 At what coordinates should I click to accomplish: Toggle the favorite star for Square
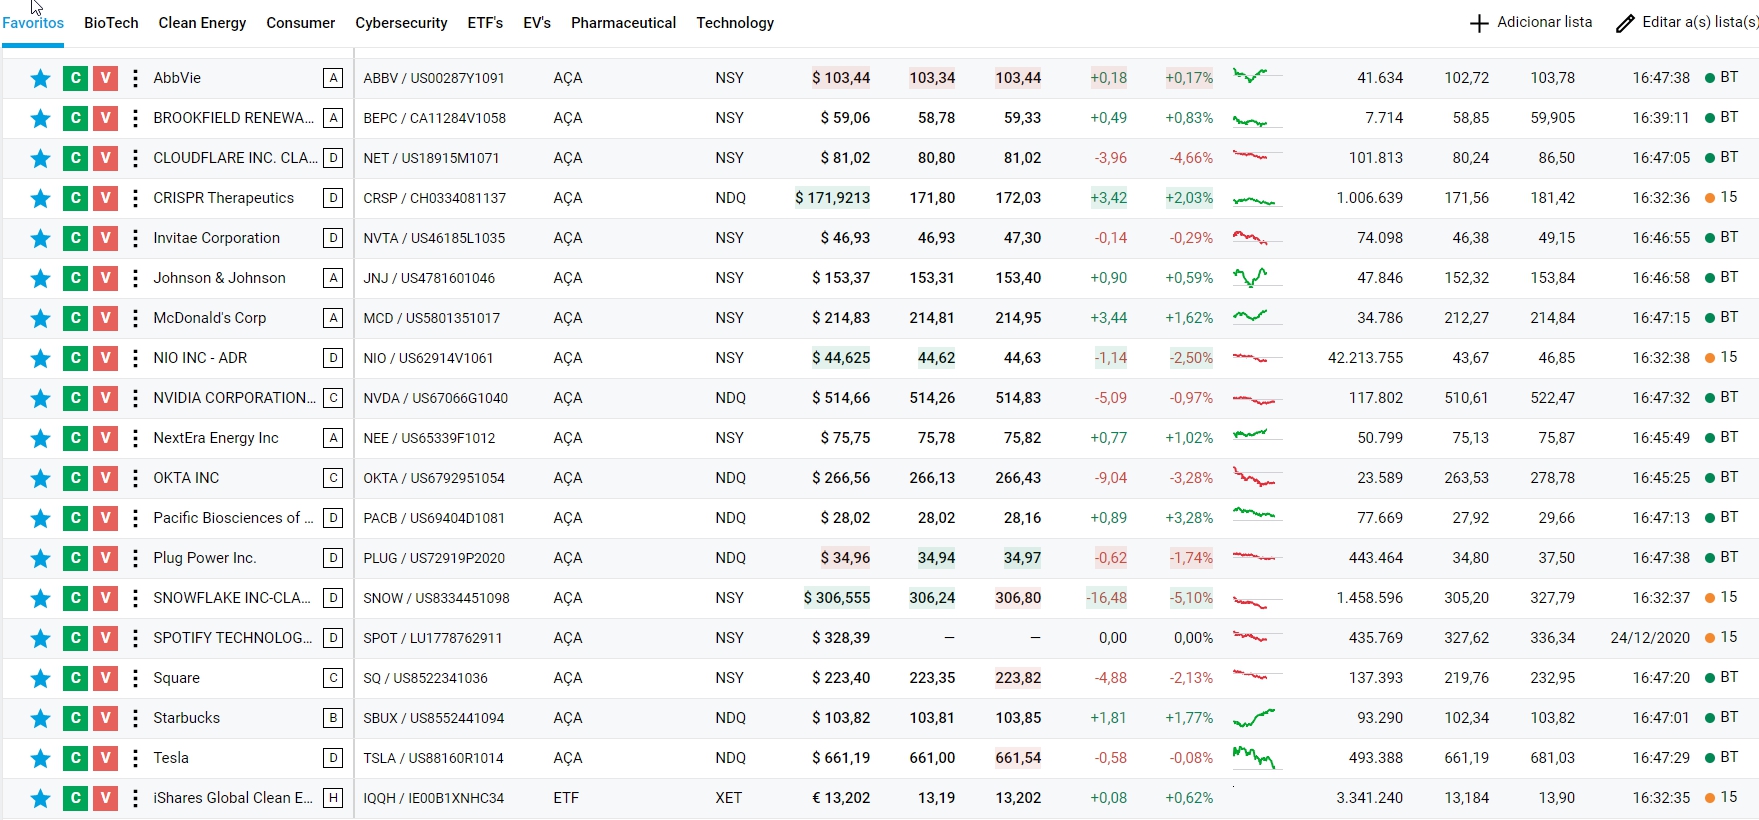pyautogui.click(x=40, y=678)
